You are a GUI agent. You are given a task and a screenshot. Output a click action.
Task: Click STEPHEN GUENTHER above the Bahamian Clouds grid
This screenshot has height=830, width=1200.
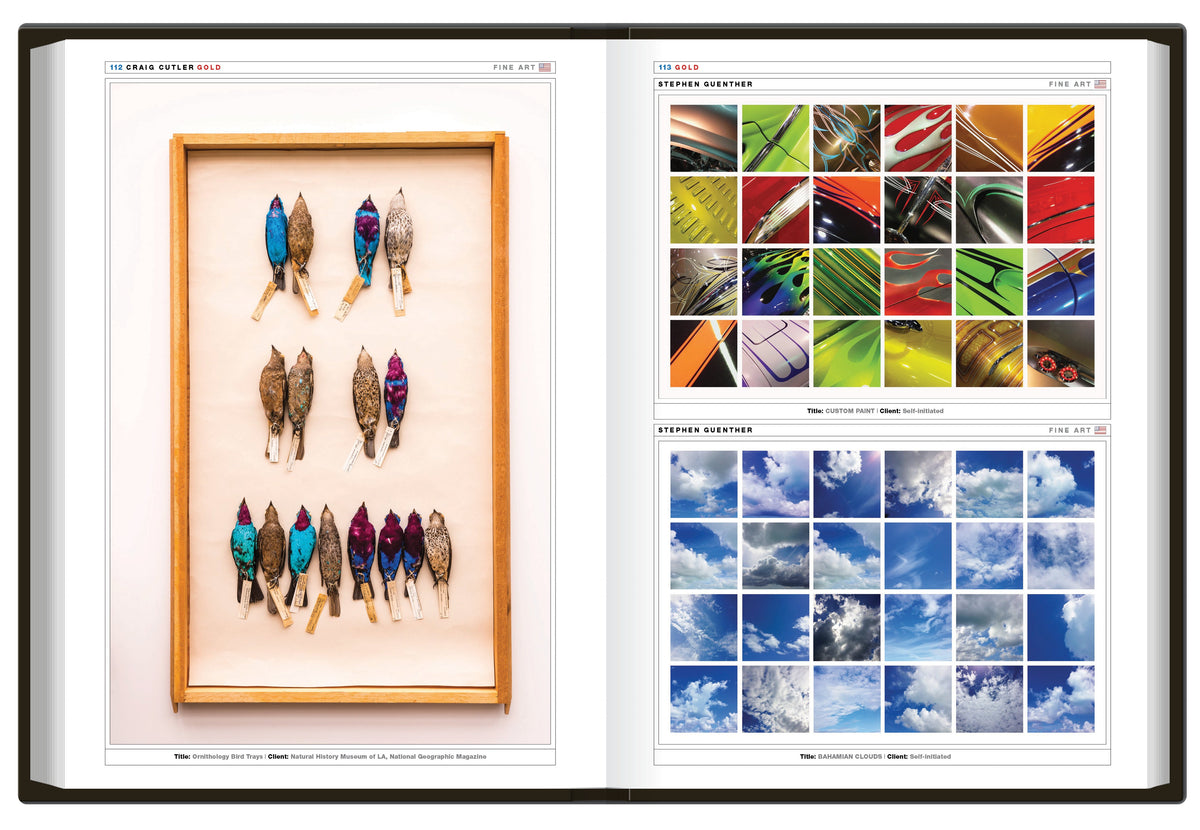coord(705,430)
